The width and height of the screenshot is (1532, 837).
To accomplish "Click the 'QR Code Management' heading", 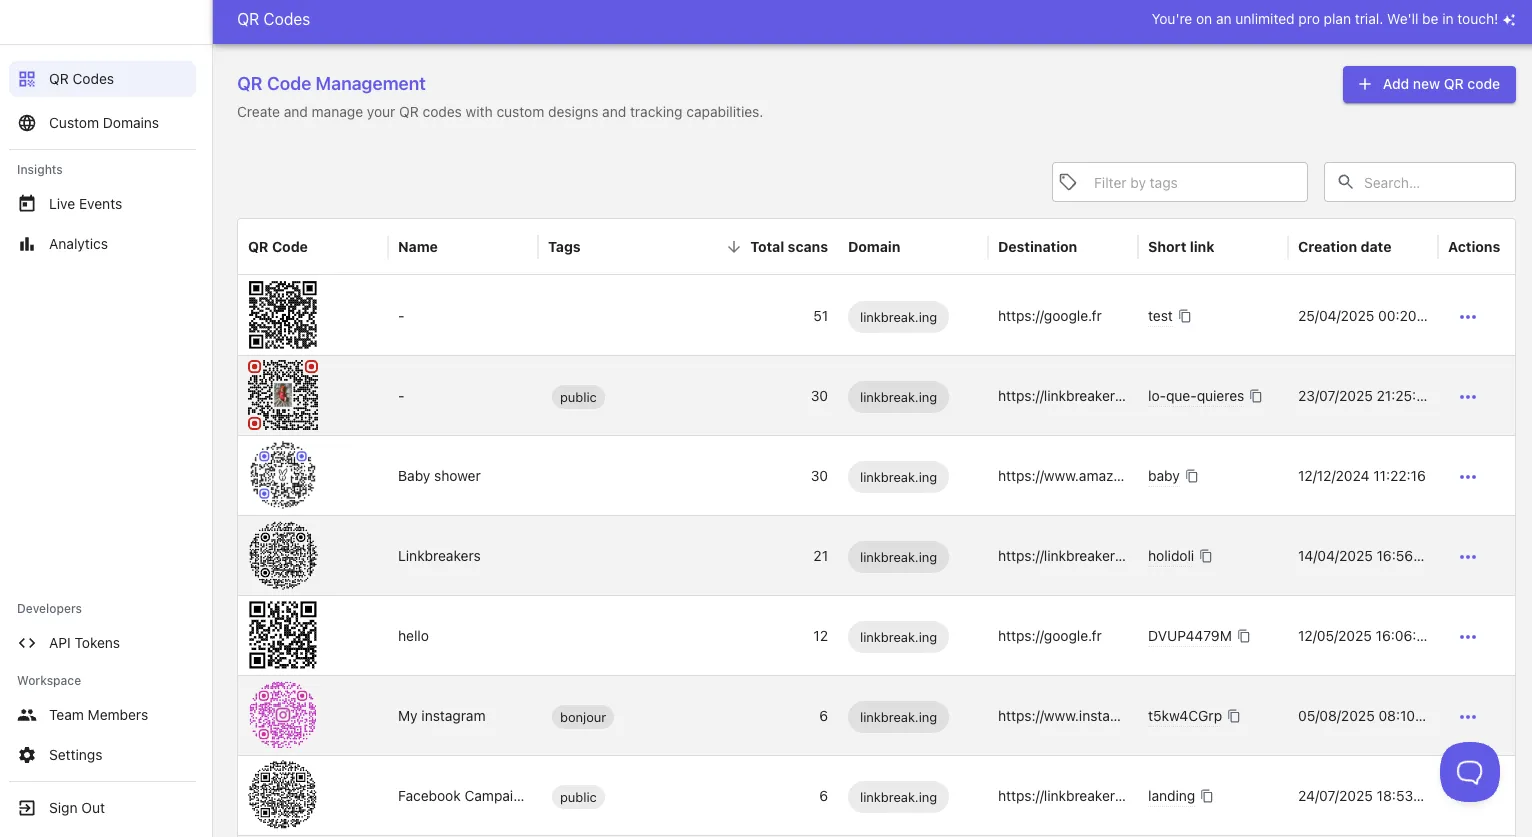I will click(x=331, y=84).
